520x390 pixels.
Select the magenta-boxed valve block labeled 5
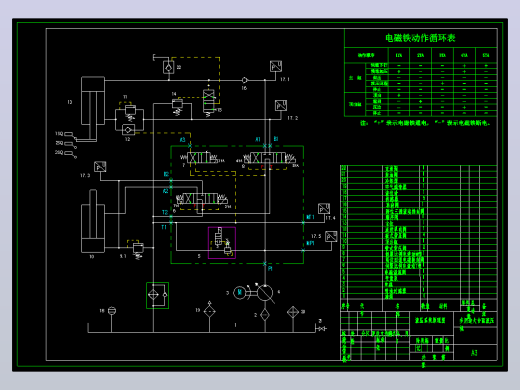[x=222, y=243]
